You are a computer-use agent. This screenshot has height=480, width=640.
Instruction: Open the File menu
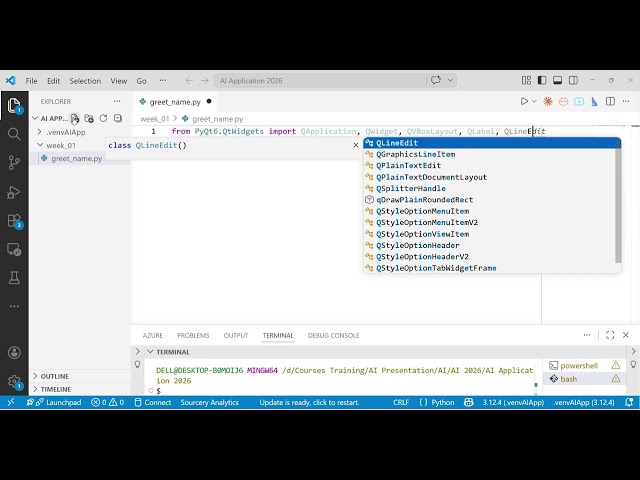(31, 81)
